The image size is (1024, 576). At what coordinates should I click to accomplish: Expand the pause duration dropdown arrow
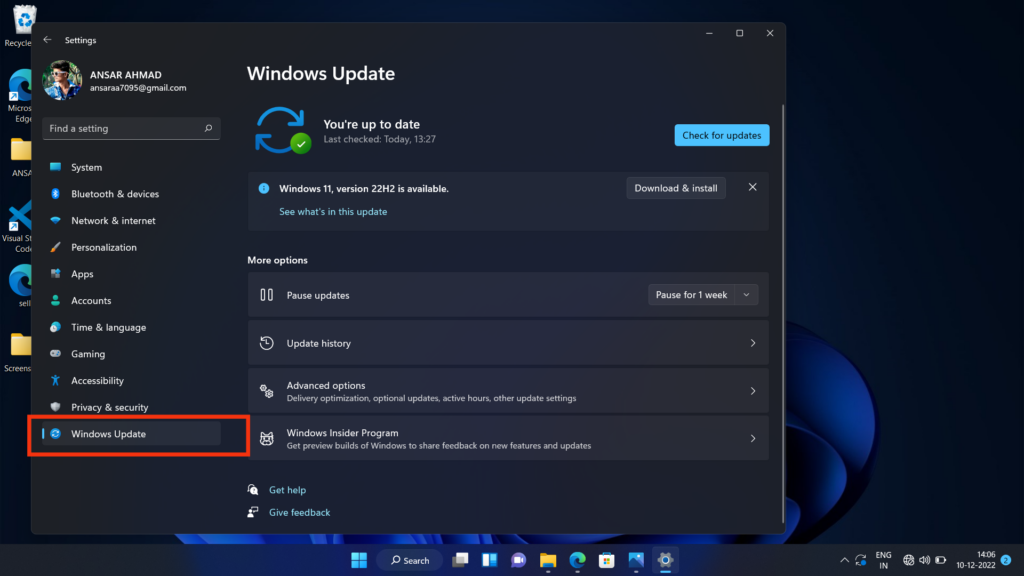746,295
